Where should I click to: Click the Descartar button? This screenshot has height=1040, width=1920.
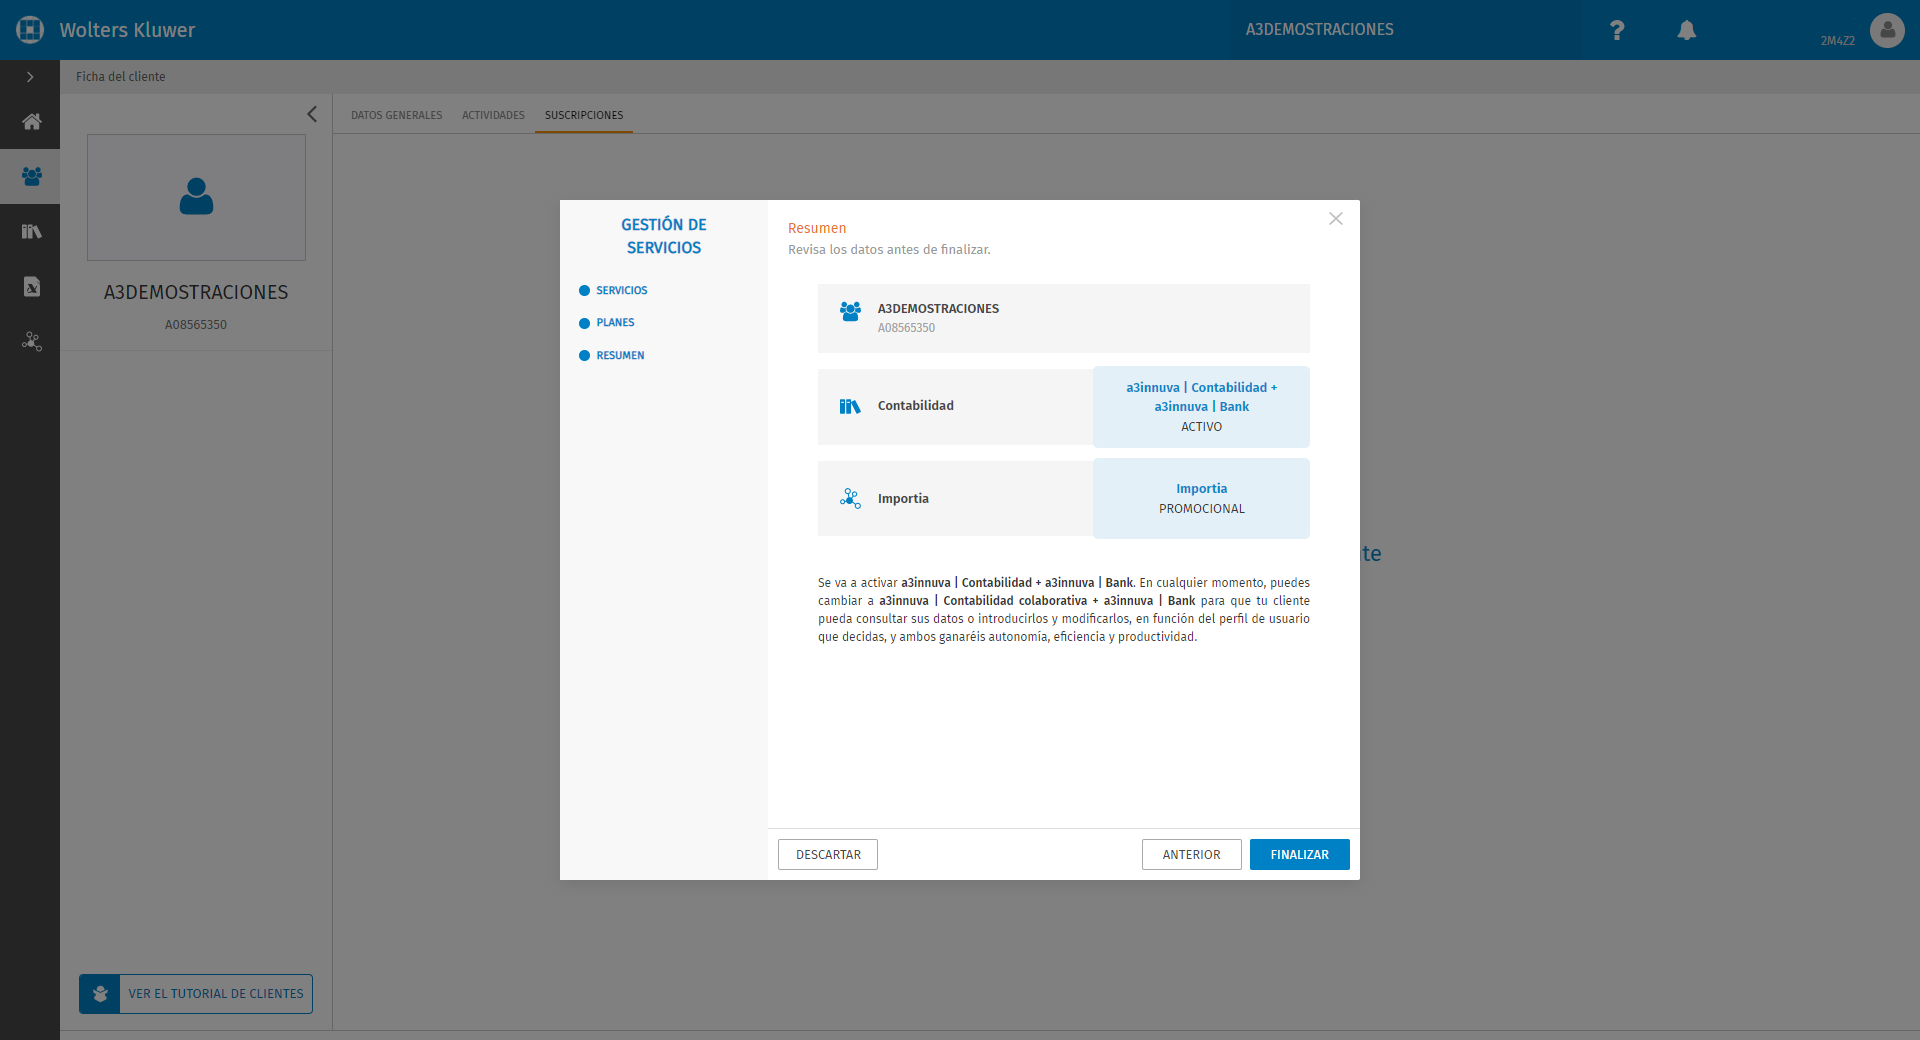coord(828,855)
